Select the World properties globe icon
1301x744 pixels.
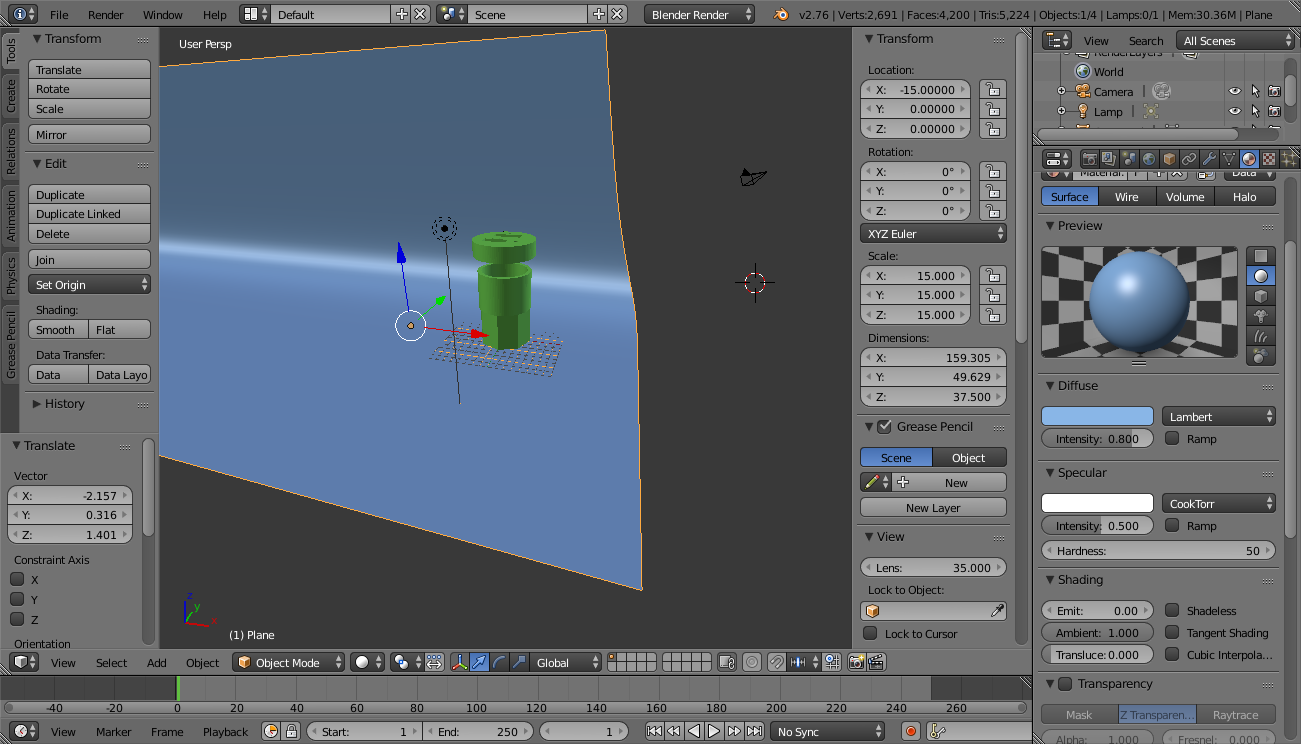(x=1148, y=158)
